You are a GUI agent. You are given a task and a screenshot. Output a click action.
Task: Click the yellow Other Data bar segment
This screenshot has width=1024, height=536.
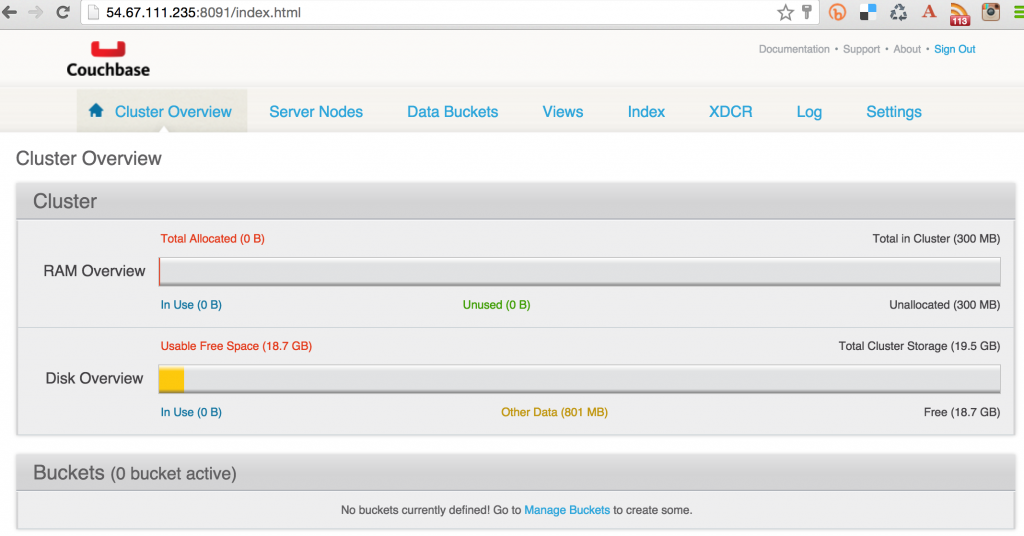point(172,379)
